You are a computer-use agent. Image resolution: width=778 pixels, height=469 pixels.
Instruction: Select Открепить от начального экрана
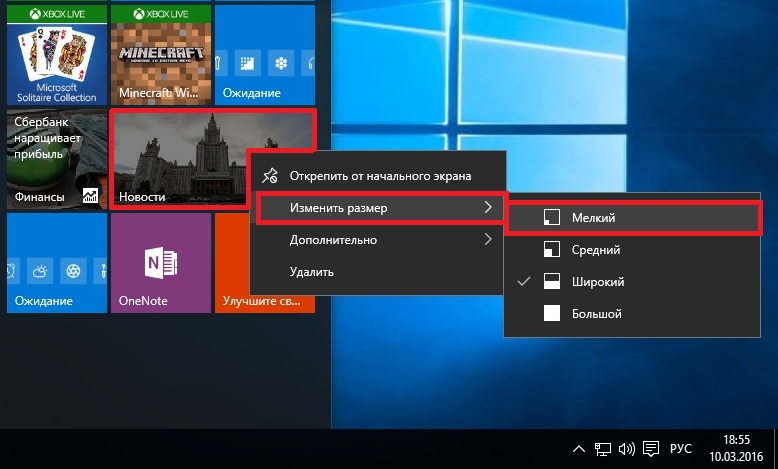(x=378, y=176)
